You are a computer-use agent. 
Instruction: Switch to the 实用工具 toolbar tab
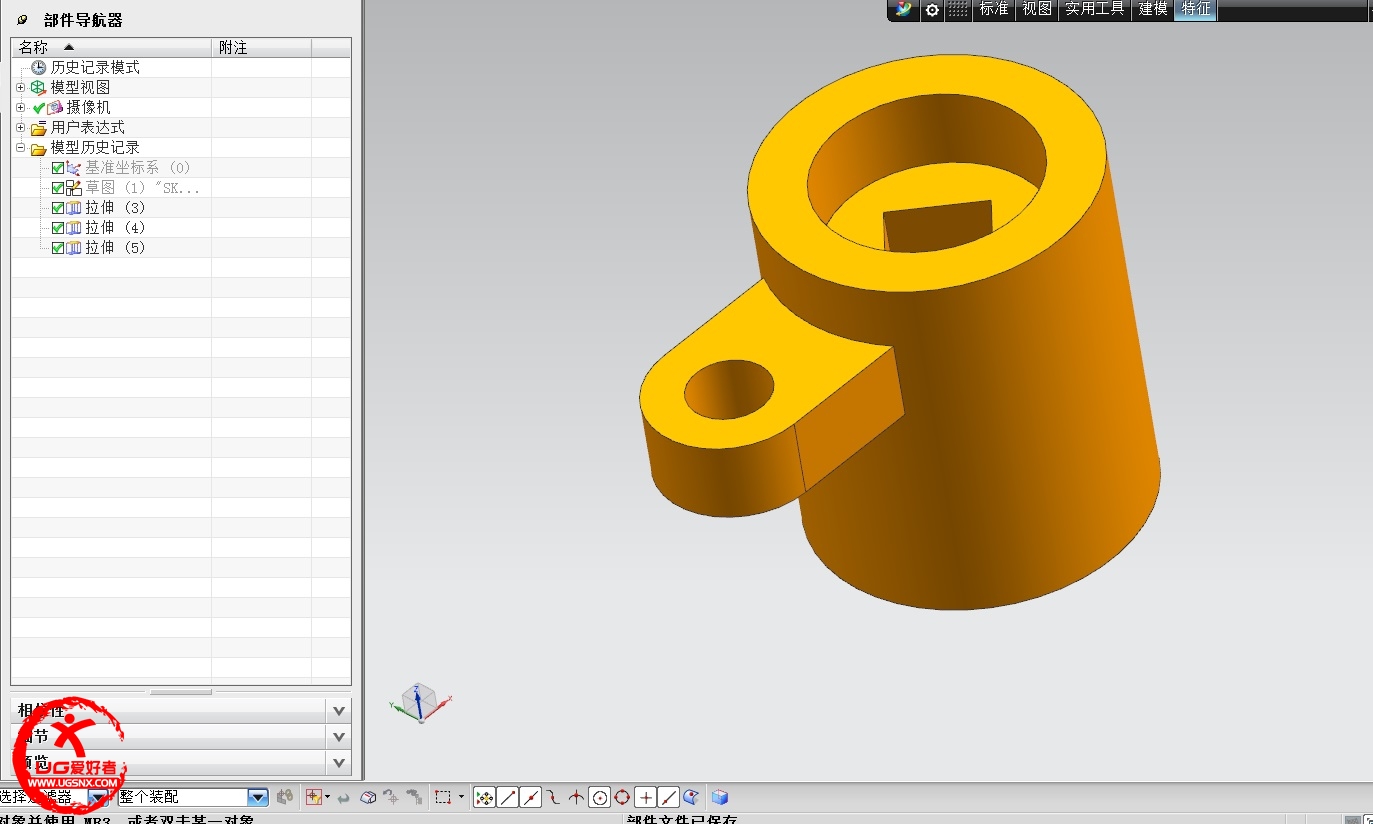(1095, 9)
